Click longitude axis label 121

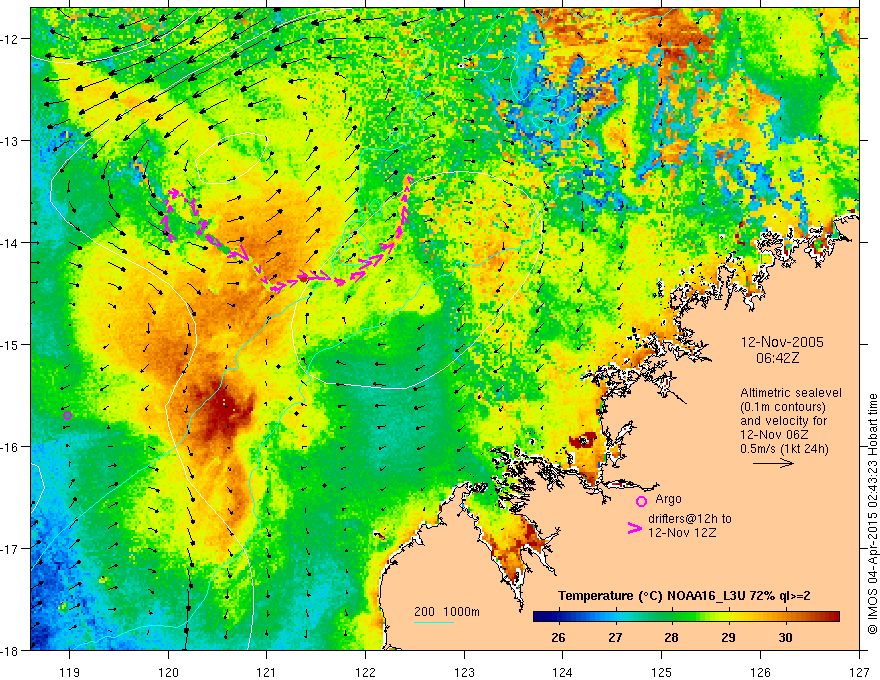click(267, 672)
